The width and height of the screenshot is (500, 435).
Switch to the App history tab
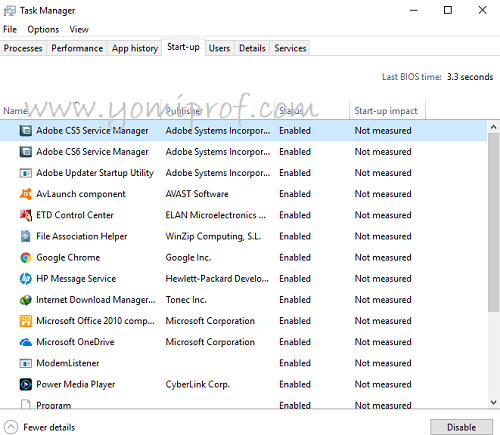[135, 48]
